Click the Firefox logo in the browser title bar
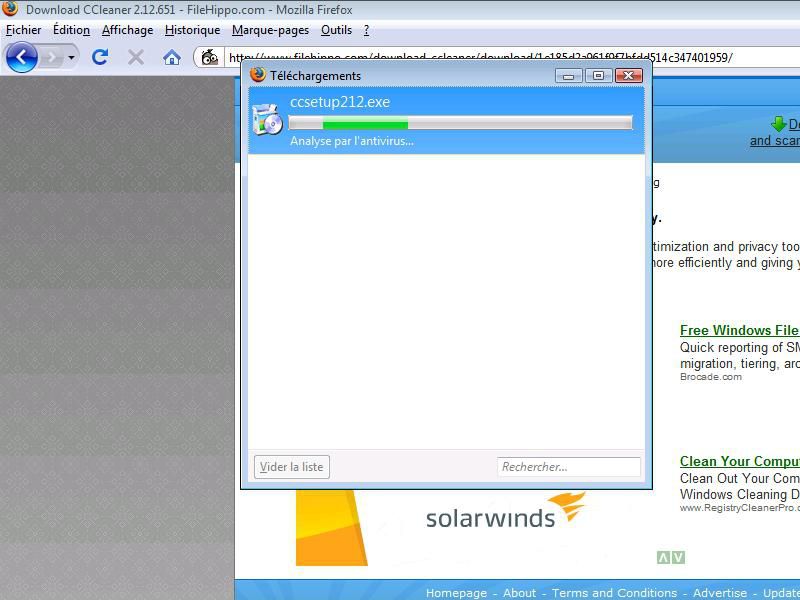 (10, 9)
